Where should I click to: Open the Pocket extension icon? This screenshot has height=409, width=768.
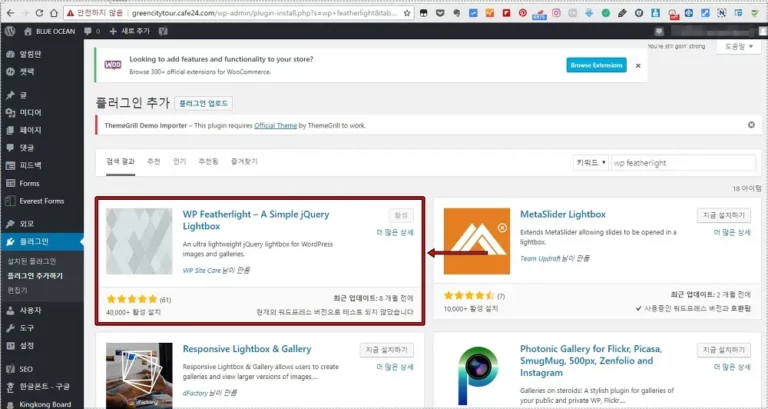coord(440,13)
